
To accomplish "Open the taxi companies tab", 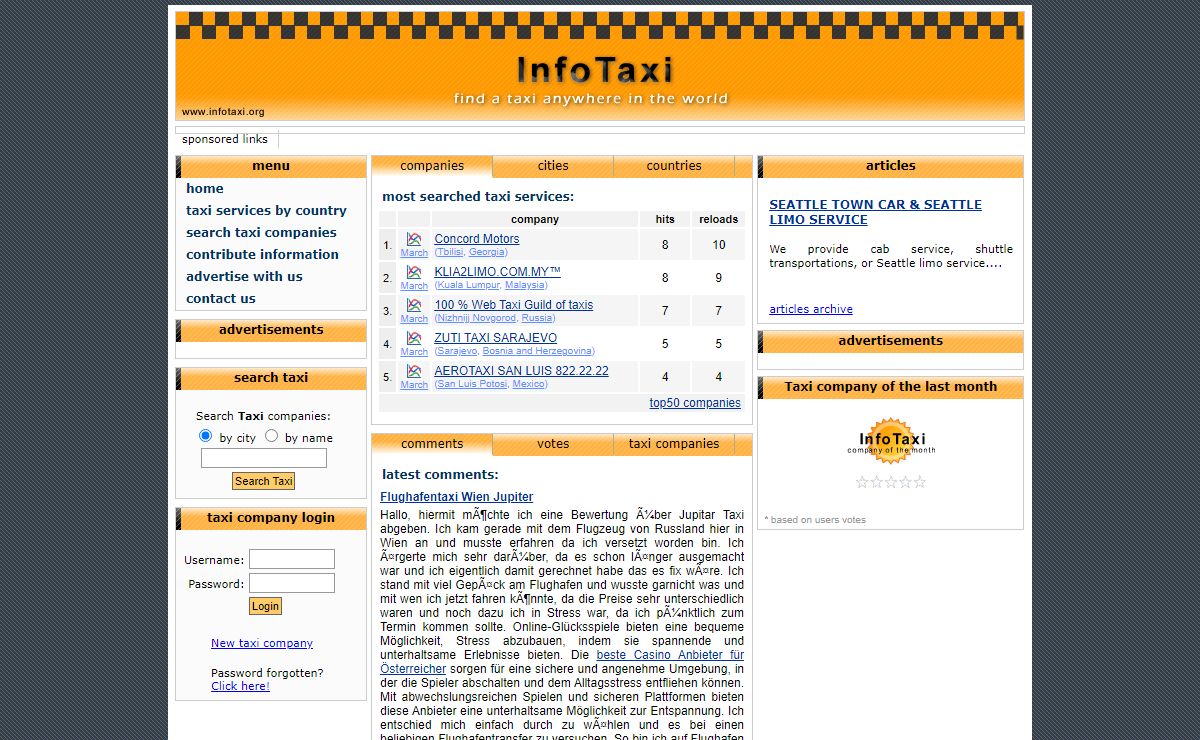I will (674, 444).
